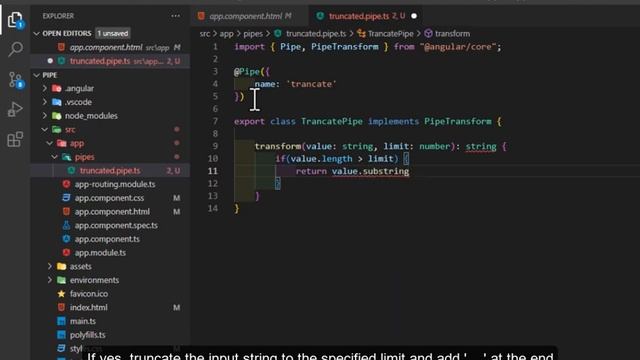This screenshot has height=360, width=640.
Task: Collapse the src folder
Action: pyautogui.click(x=45, y=129)
